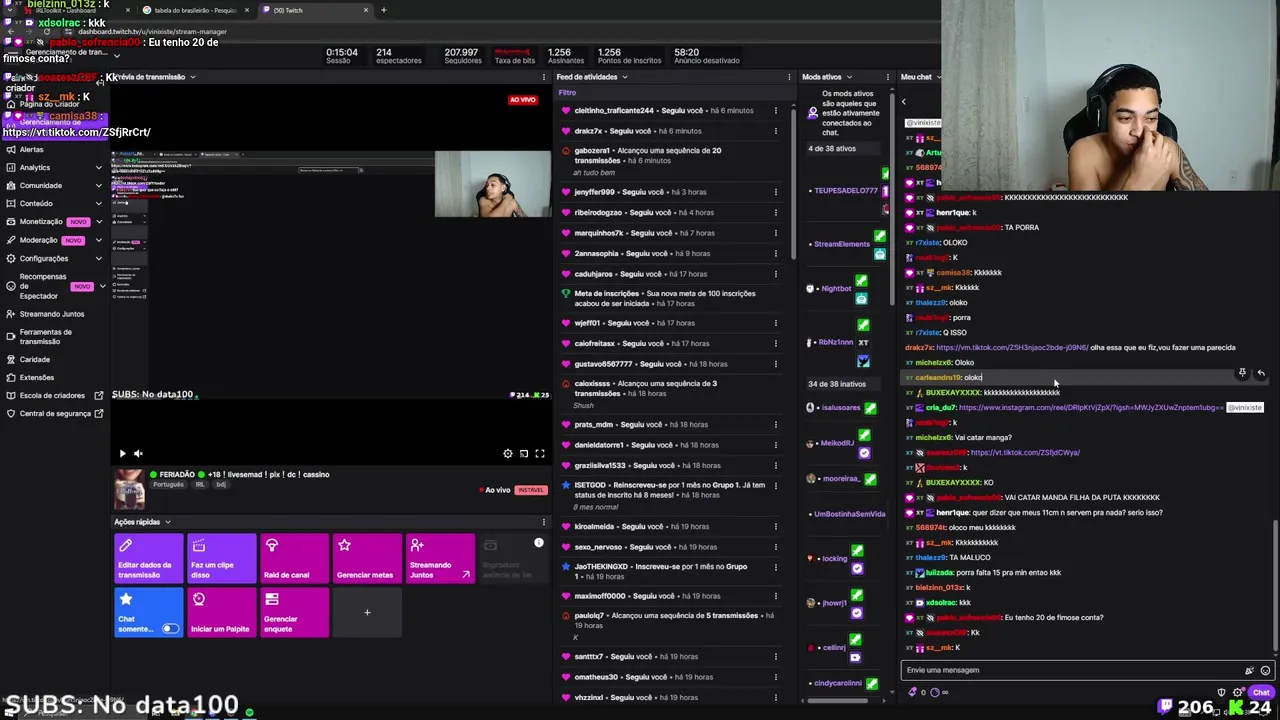Image resolution: width=1280 pixels, height=720 pixels.
Task: Play the stream preview video
Action: coord(122,453)
